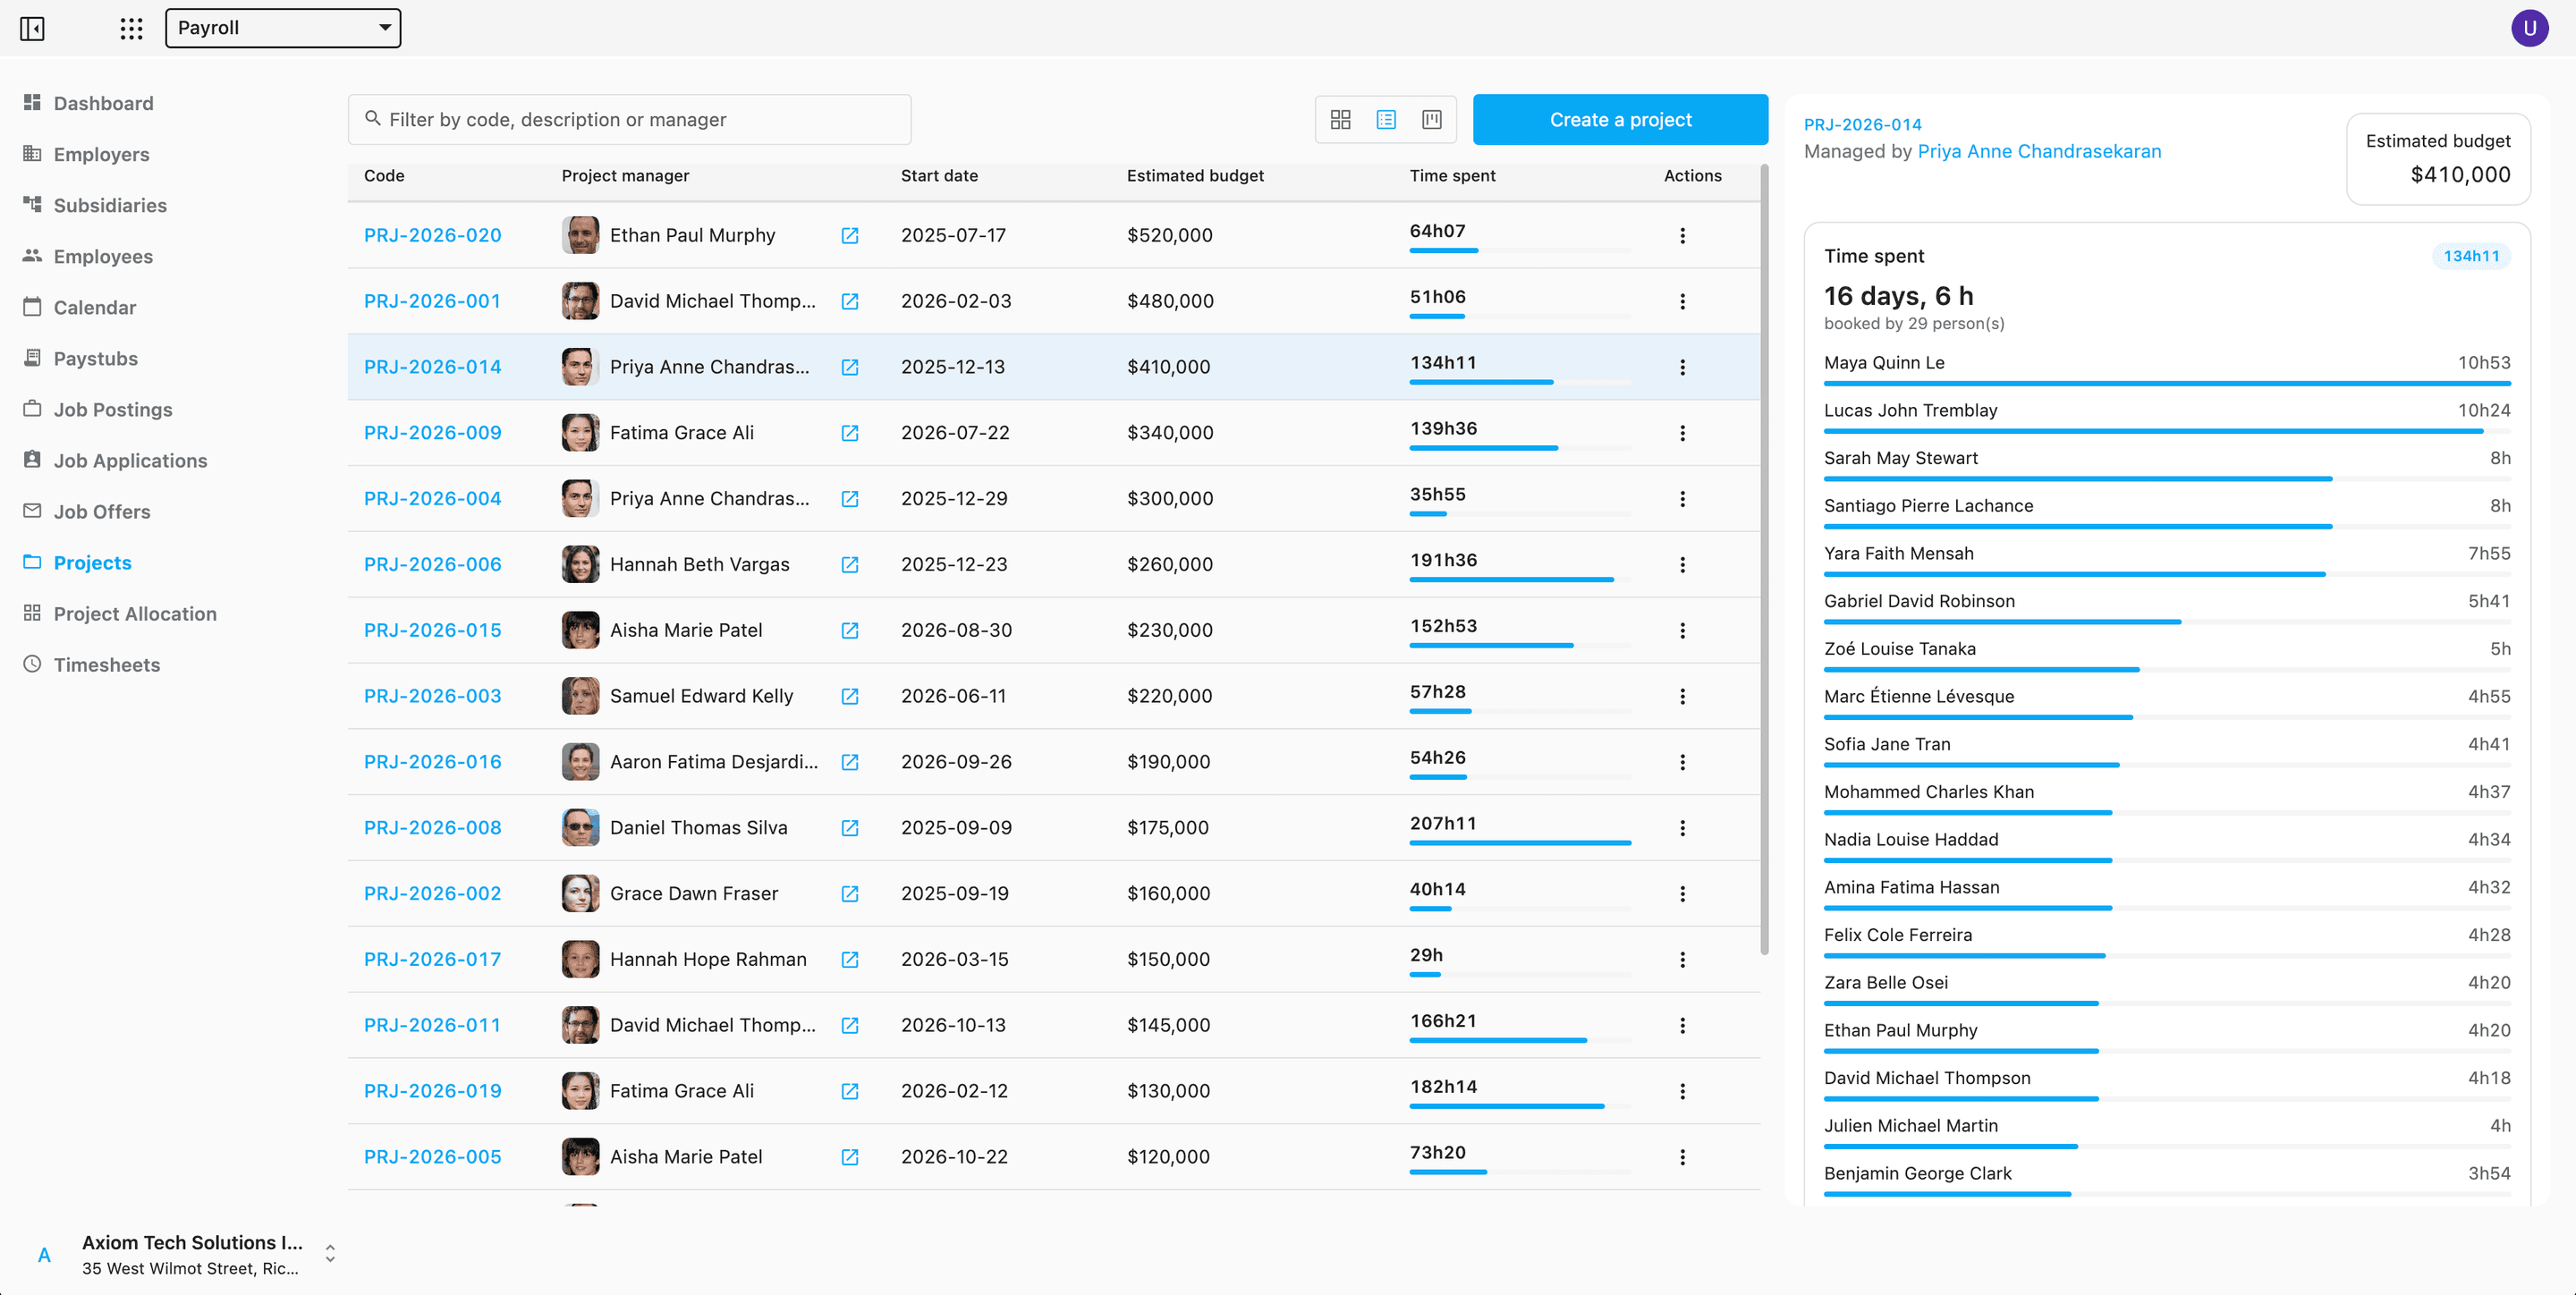
Task: Click the Paystubs sidebar icon
Action: 32,358
